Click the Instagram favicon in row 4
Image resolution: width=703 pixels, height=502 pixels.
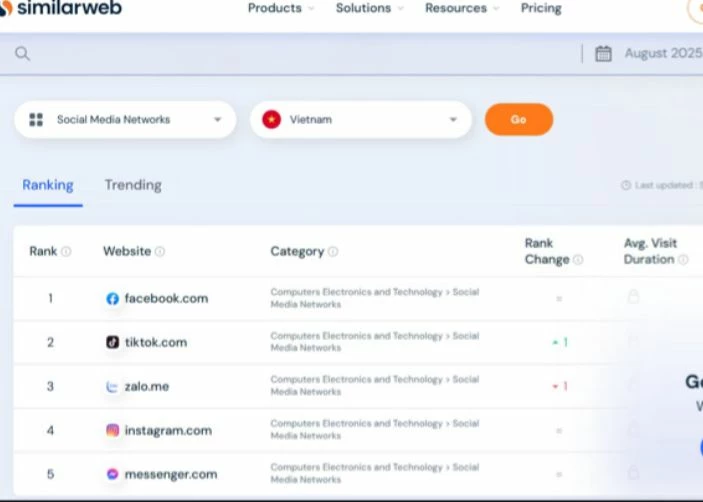coord(112,431)
